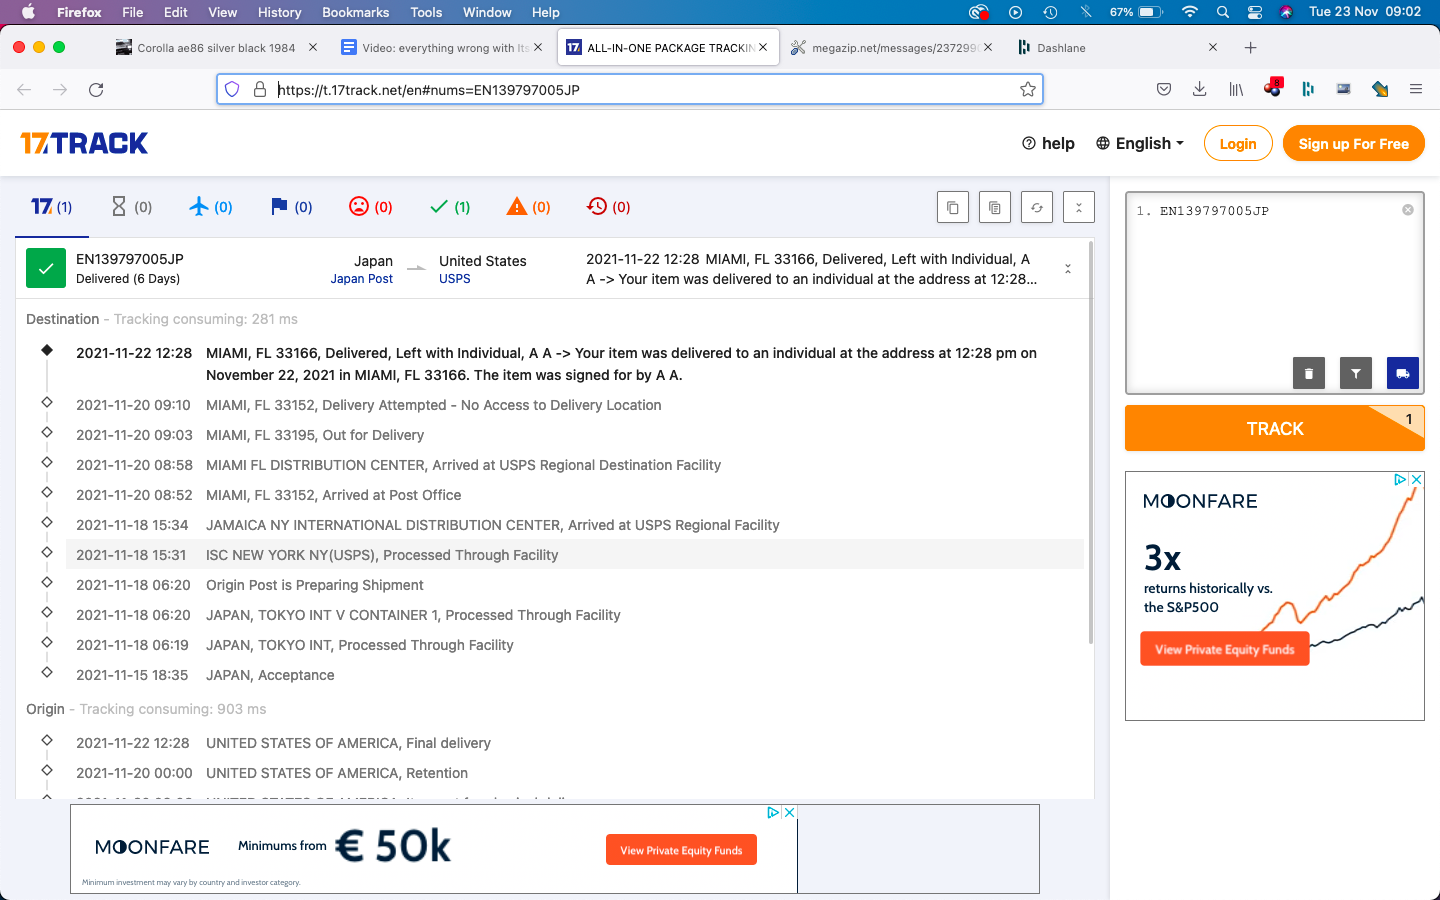Open the 17TRACK help page
Image resolution: width=1440 pixels, height=900 pixels.
coord(1048,143)
